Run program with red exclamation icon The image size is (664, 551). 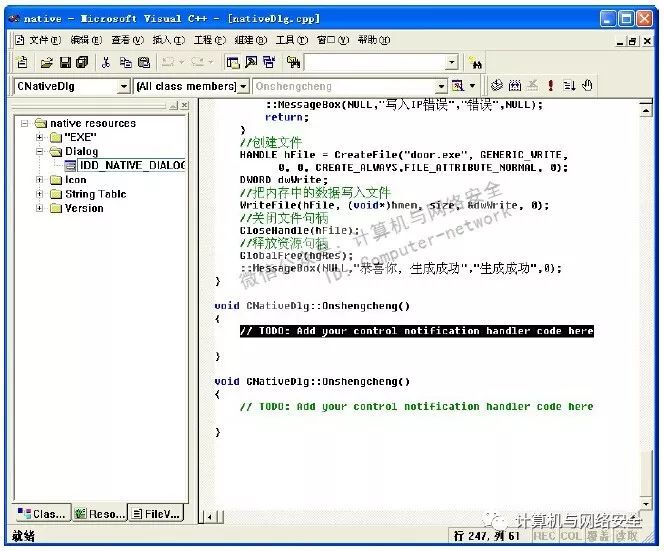point(551,86)
